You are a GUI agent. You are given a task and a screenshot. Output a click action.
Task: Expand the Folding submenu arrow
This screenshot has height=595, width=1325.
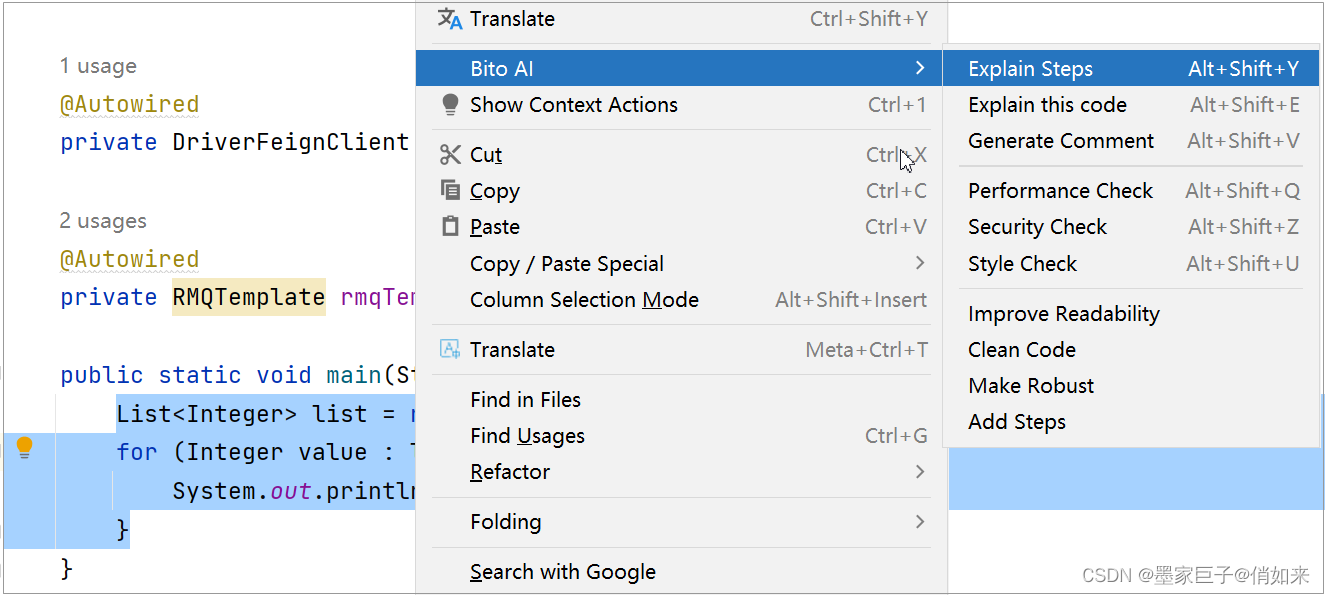919,522
